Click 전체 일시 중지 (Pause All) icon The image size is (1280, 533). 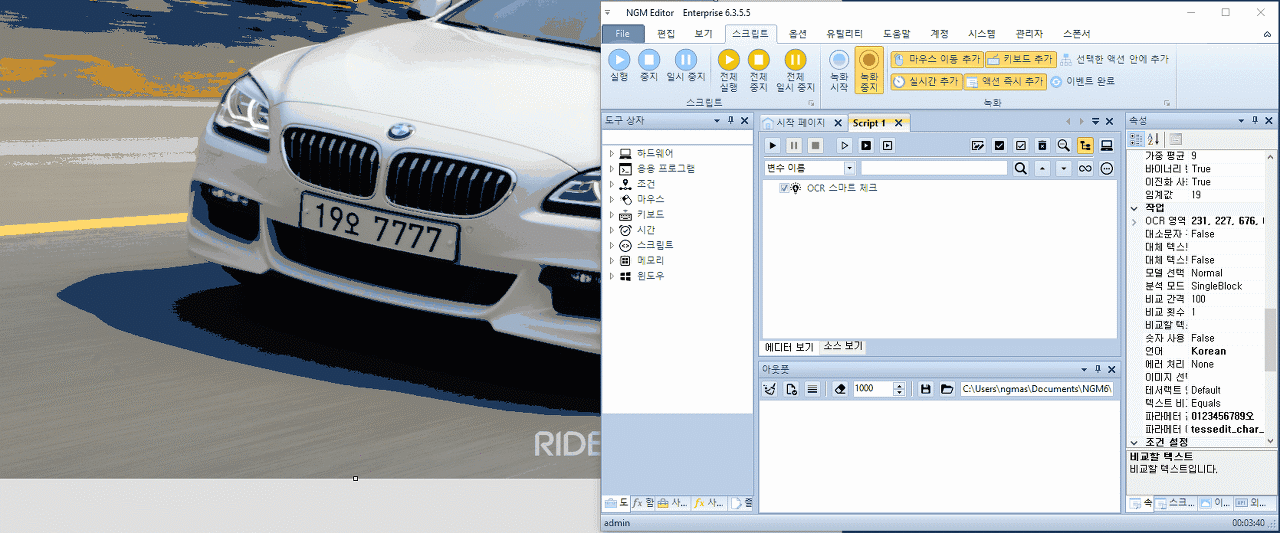pos(795,60)
